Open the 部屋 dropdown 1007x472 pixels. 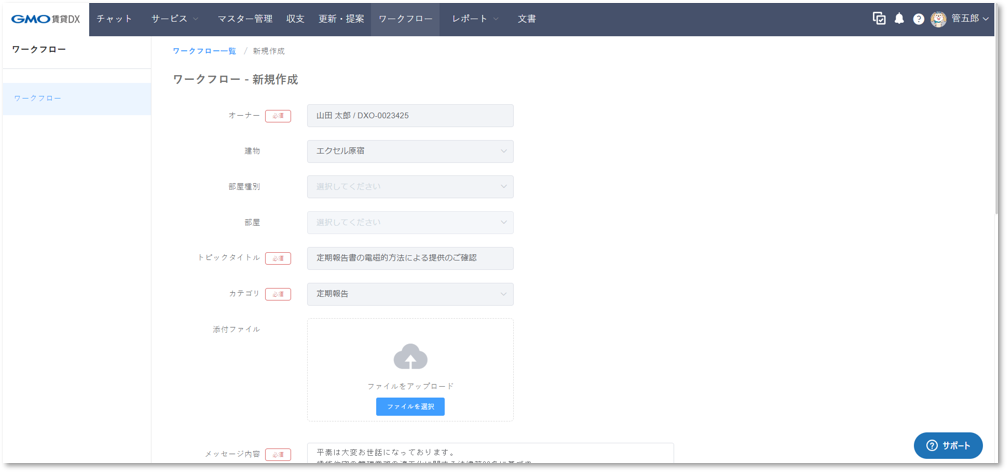pyautogui.click(x=410, y=222)
